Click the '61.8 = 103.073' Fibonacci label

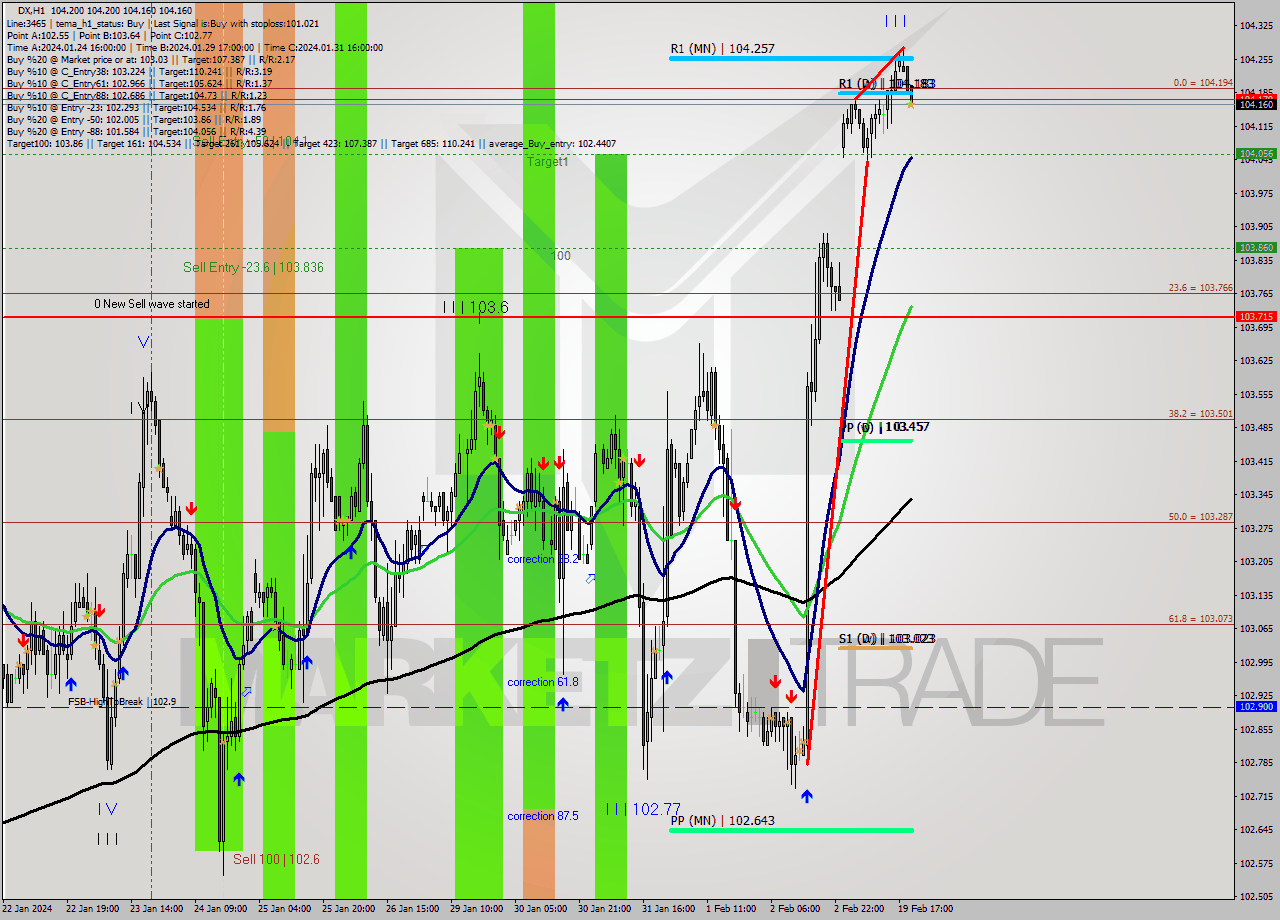[1200, 619]
